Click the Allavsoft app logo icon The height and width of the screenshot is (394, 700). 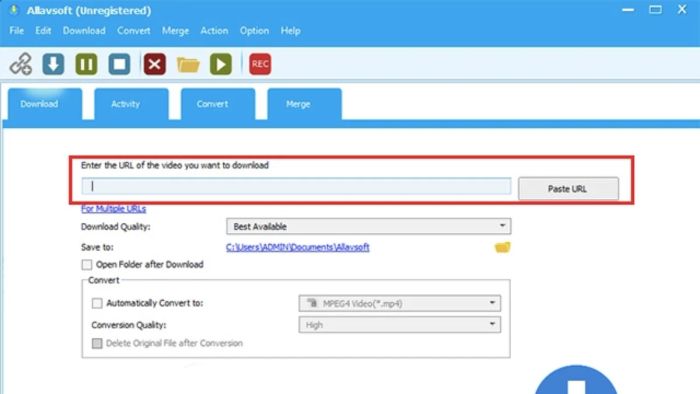[x=14, y=10]
